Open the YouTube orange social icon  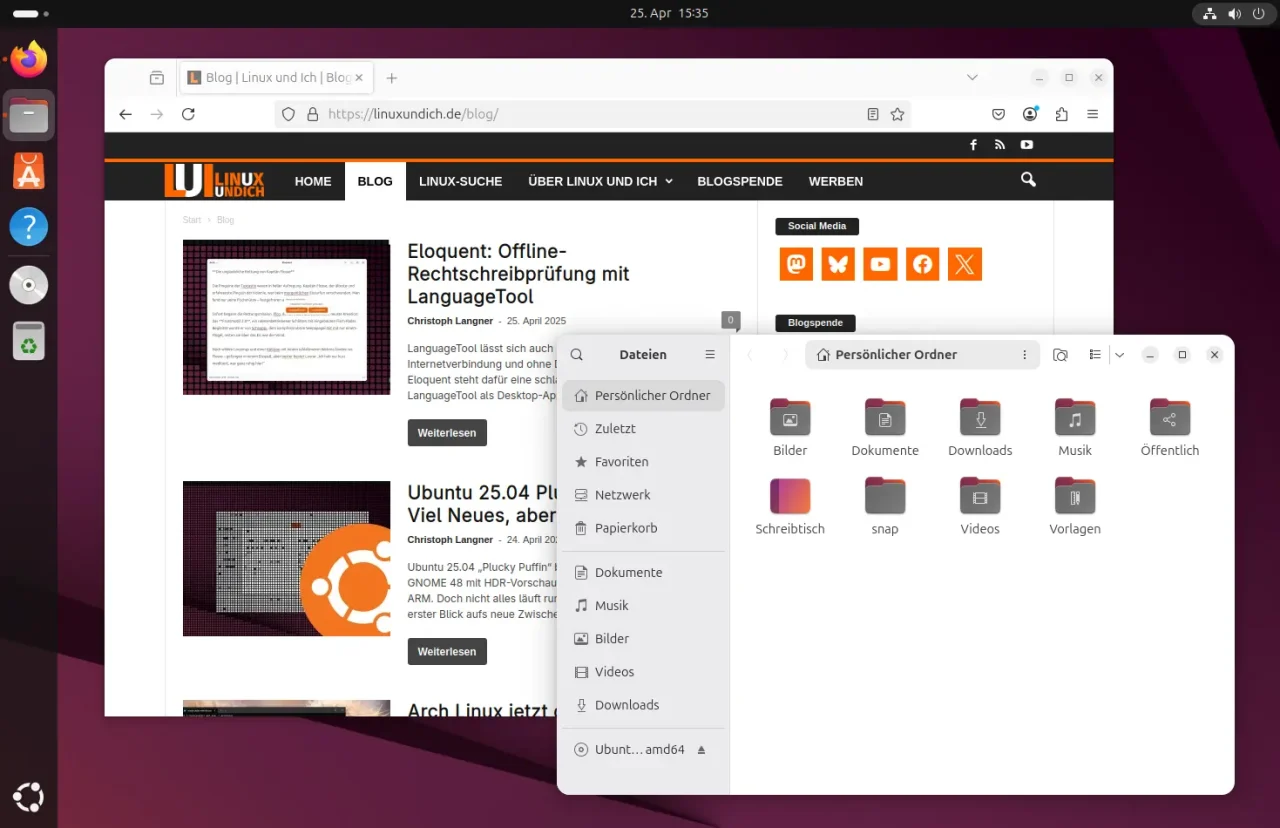click(x=880, y=264)
